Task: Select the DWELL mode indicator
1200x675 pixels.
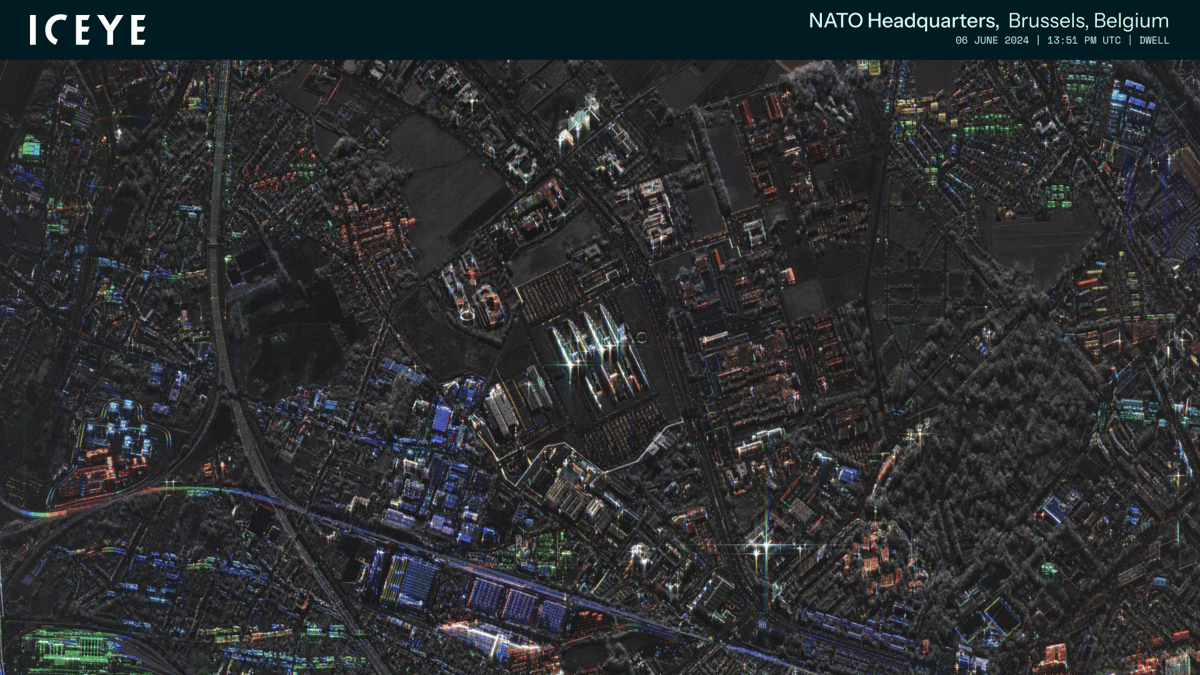Action: [1156, 41]
